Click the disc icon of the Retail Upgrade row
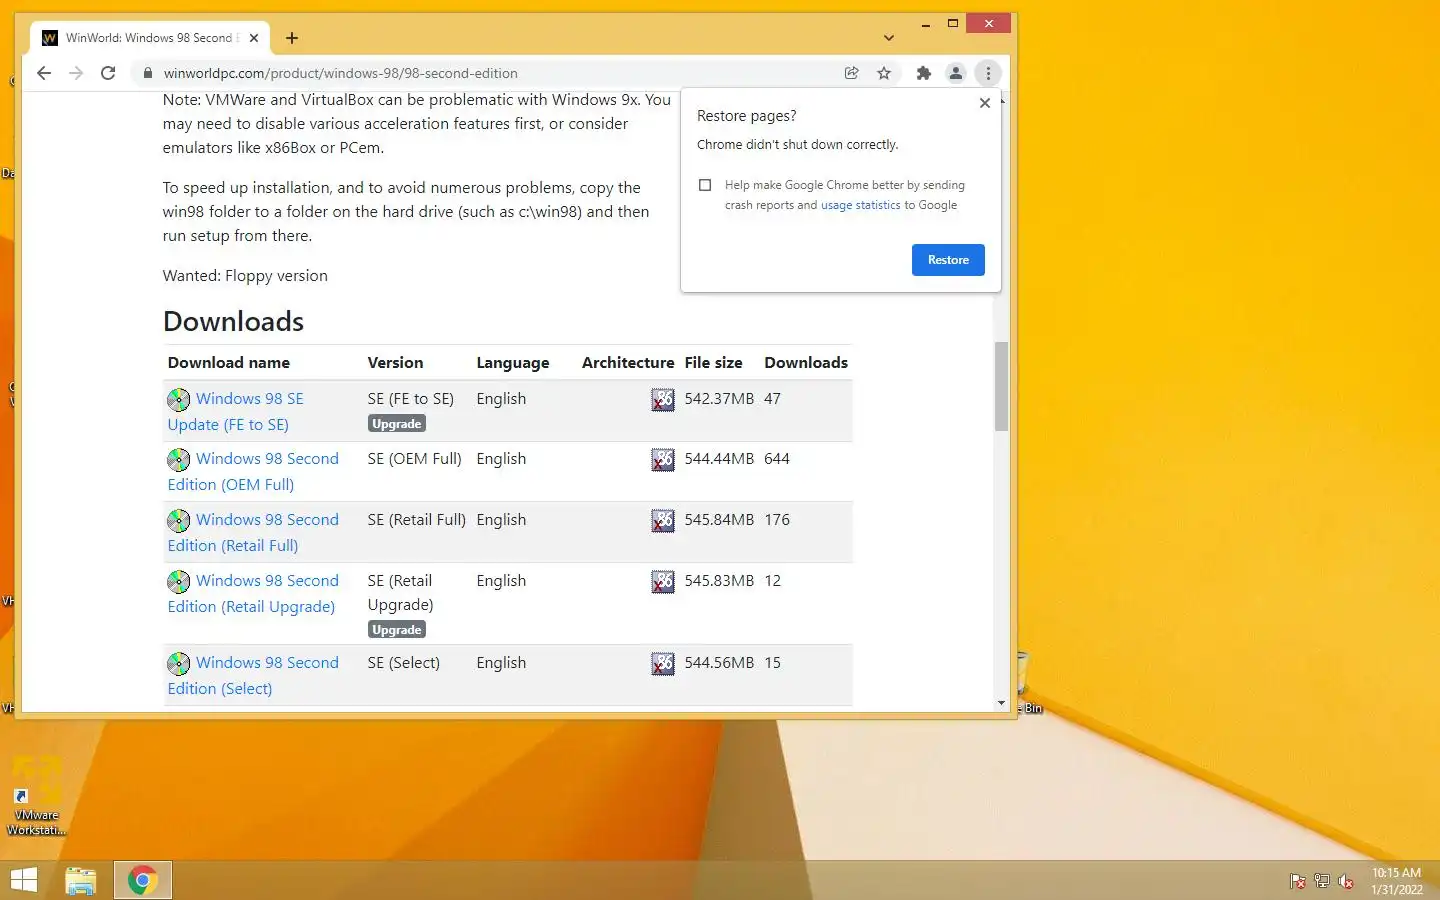The image size is (1440, 900). (178, 582)
